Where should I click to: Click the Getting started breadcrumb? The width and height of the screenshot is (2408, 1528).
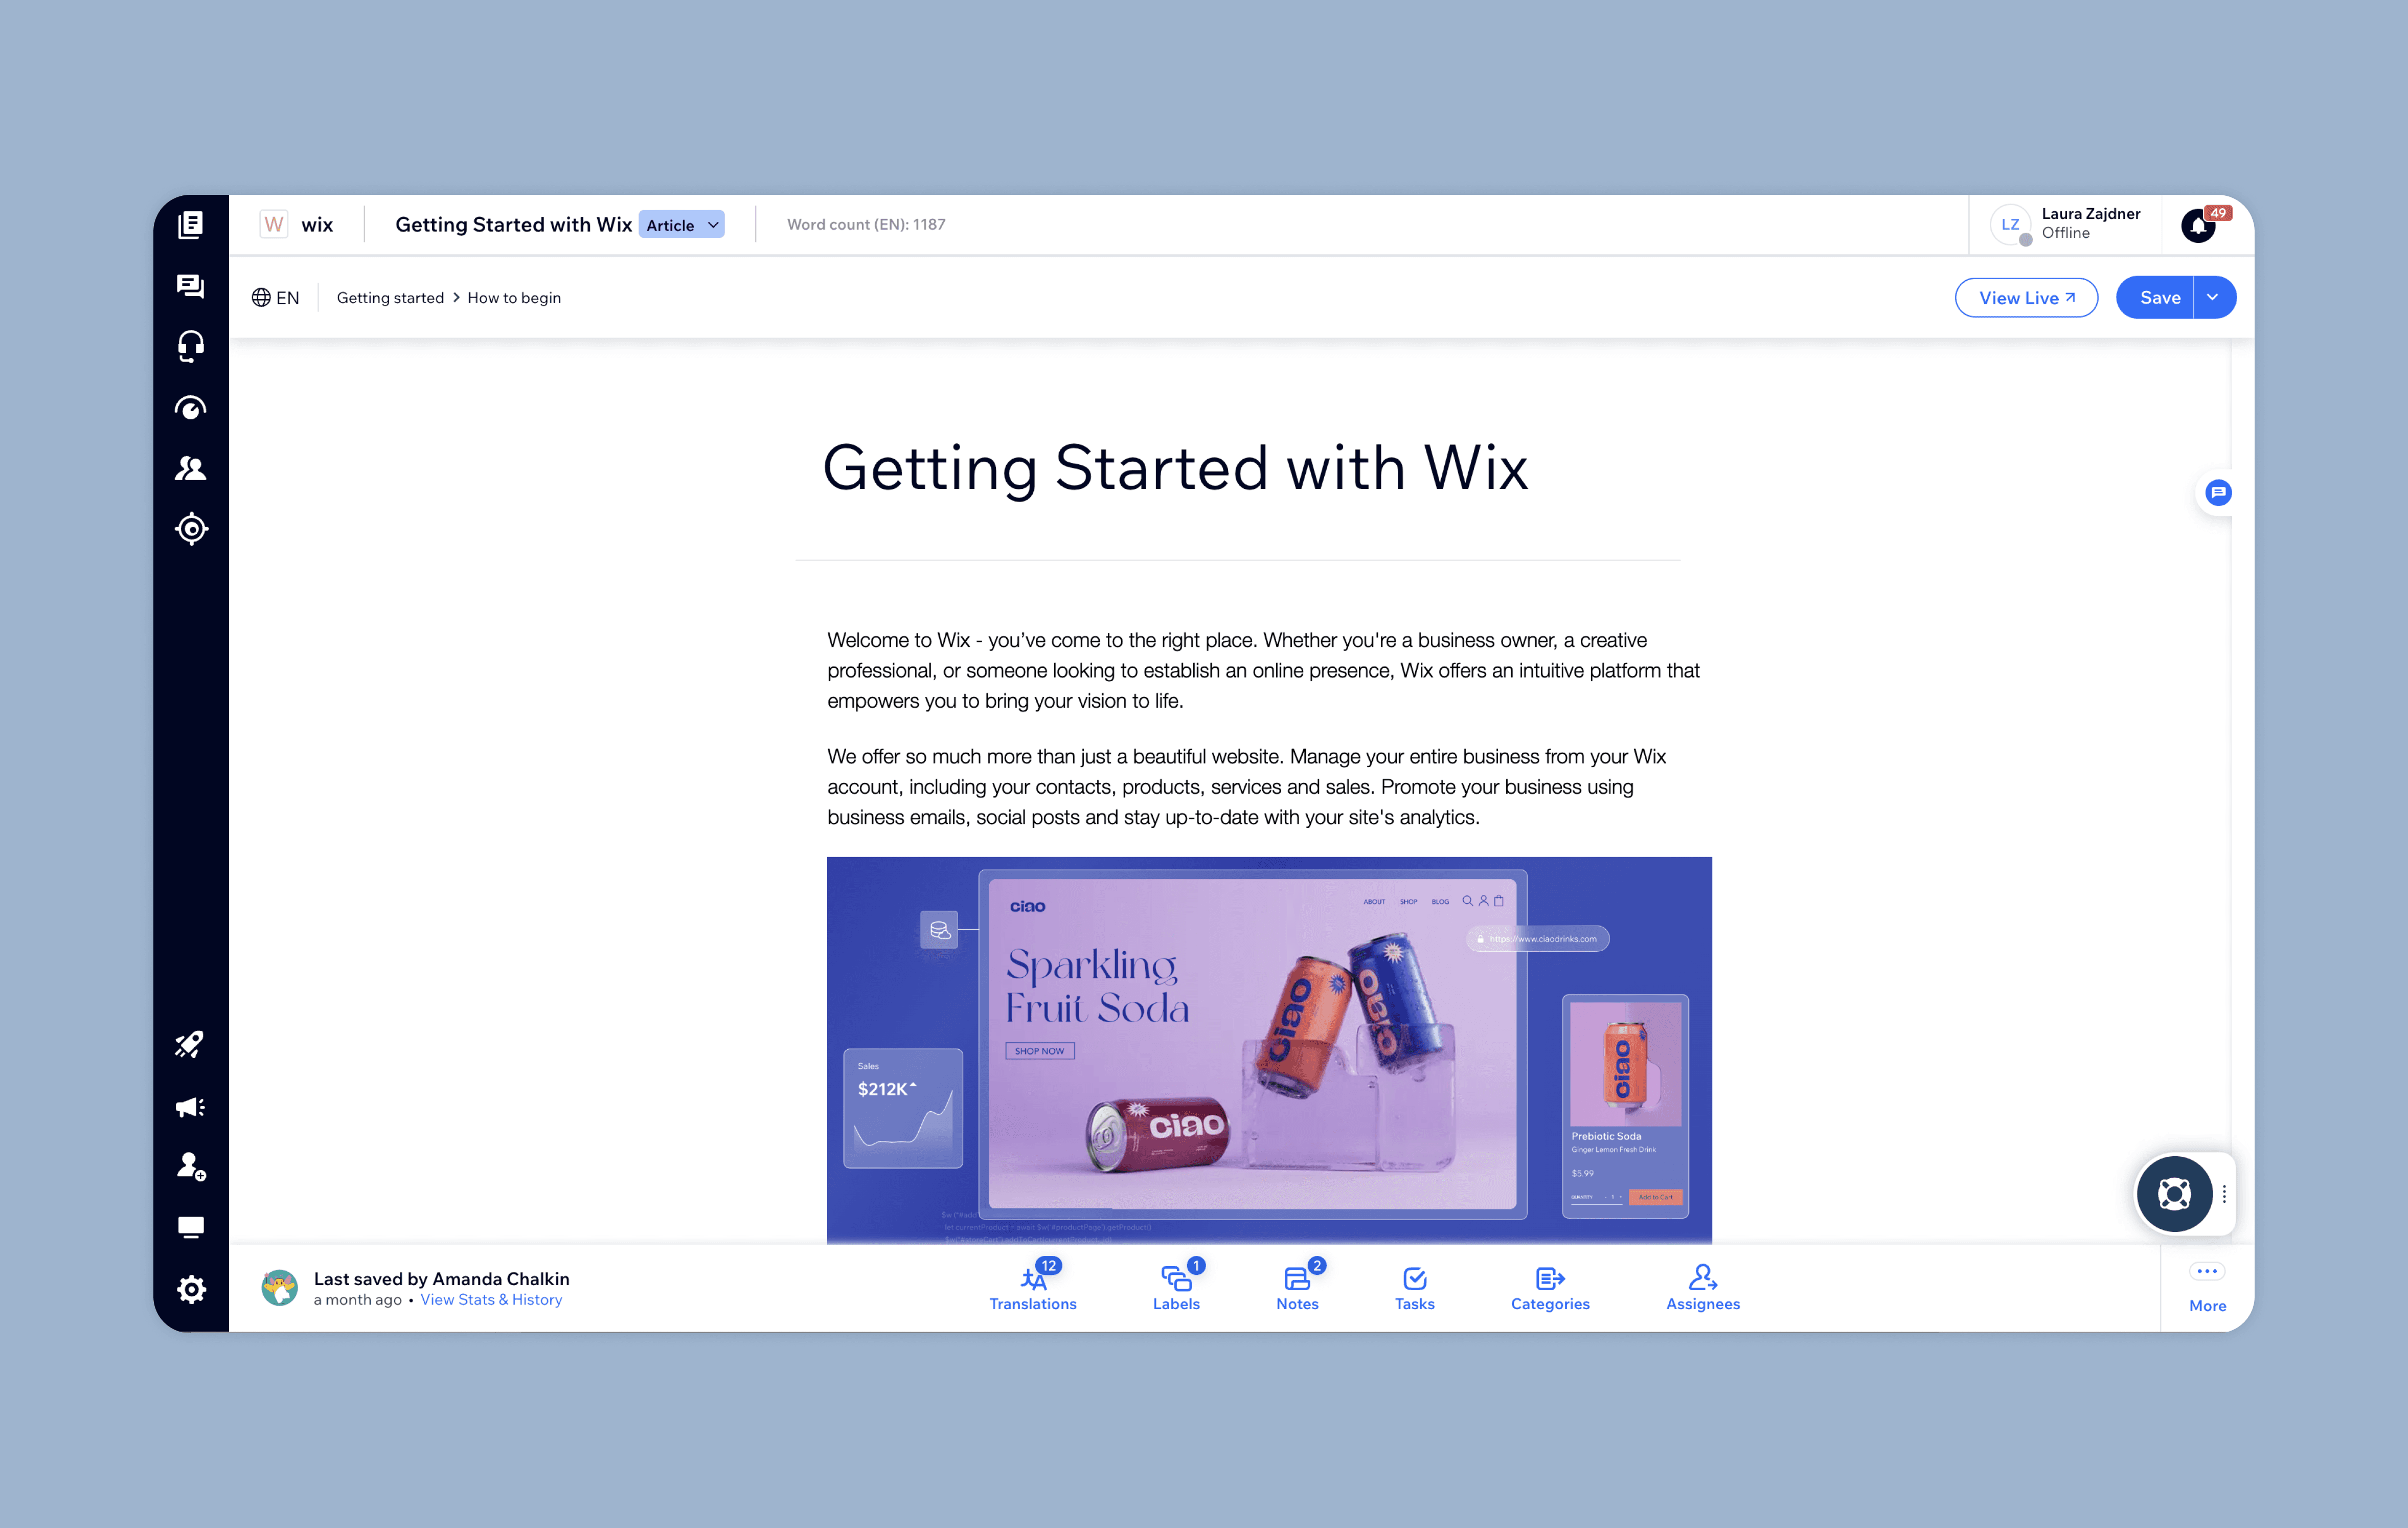[390, 298]
